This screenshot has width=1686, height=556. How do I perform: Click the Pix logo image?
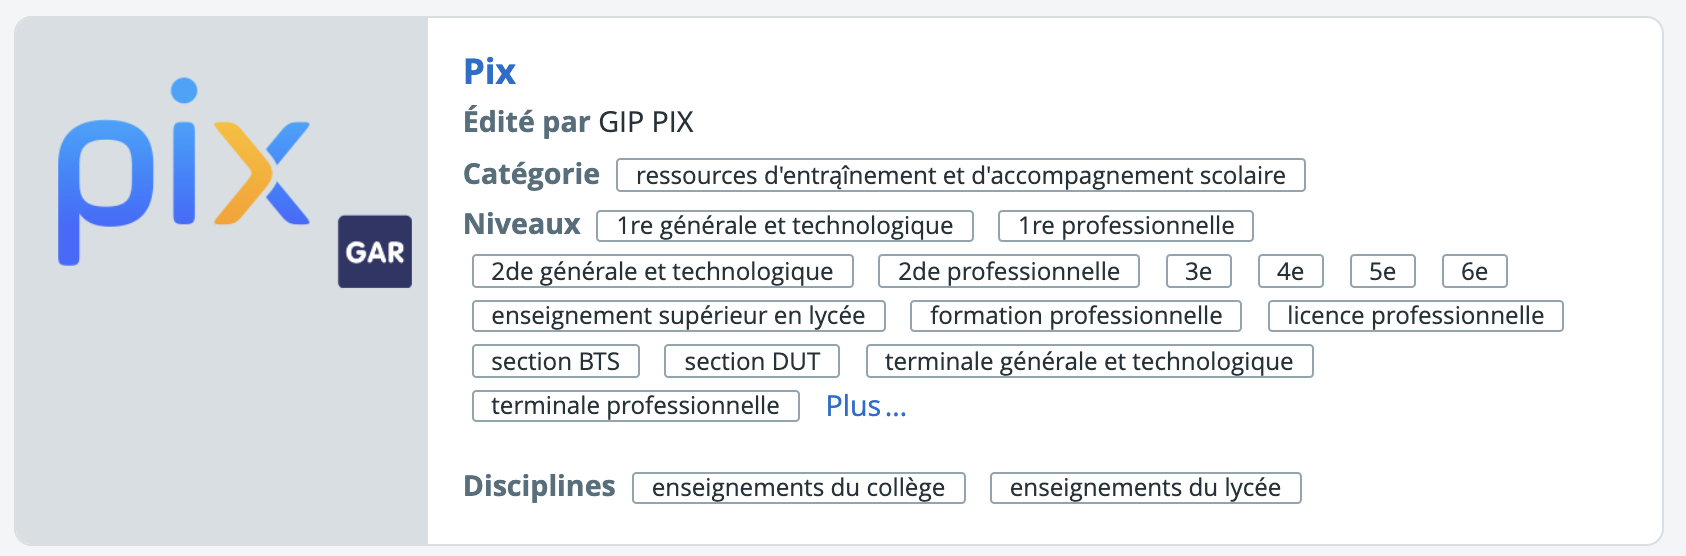coord(184,171)
